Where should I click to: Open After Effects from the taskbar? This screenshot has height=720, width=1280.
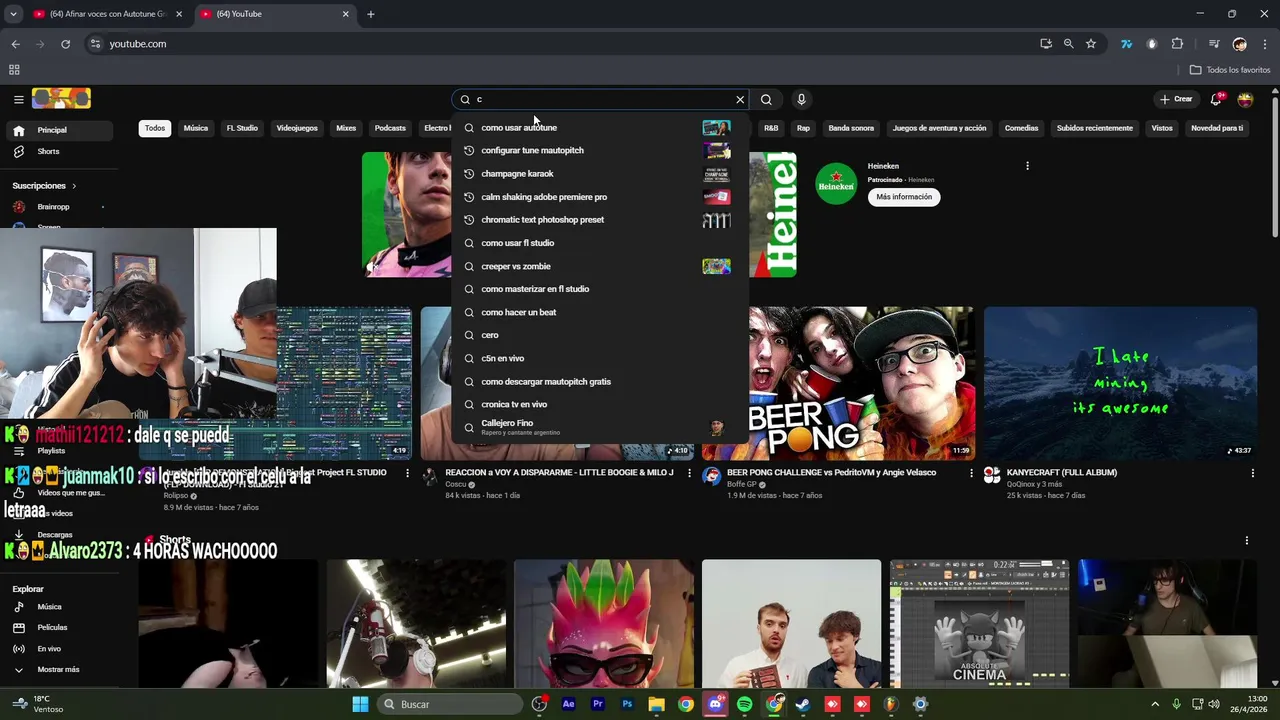coord(569,704)
